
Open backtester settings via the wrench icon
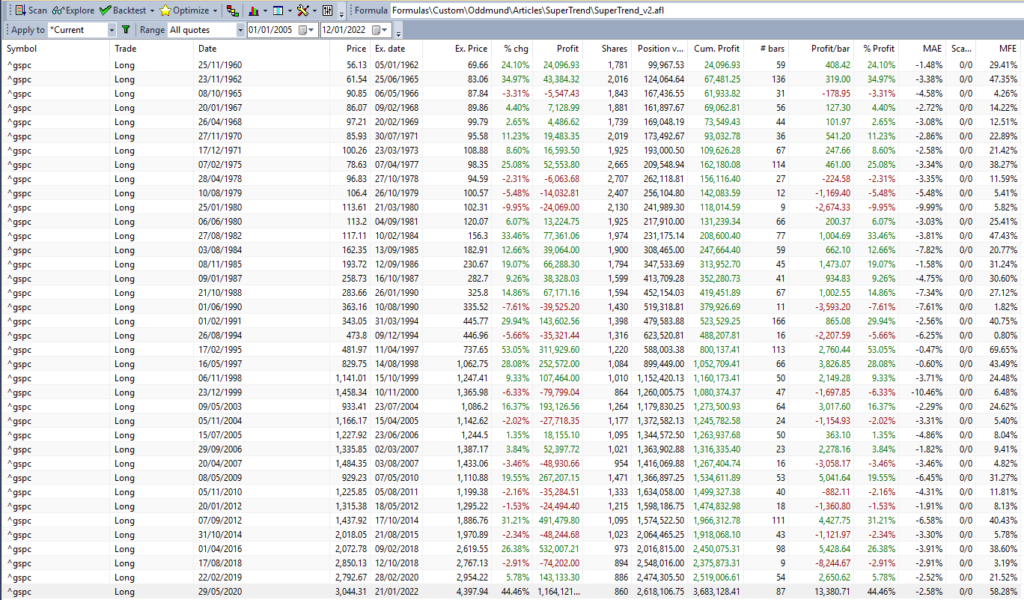[x=303, y=10]
